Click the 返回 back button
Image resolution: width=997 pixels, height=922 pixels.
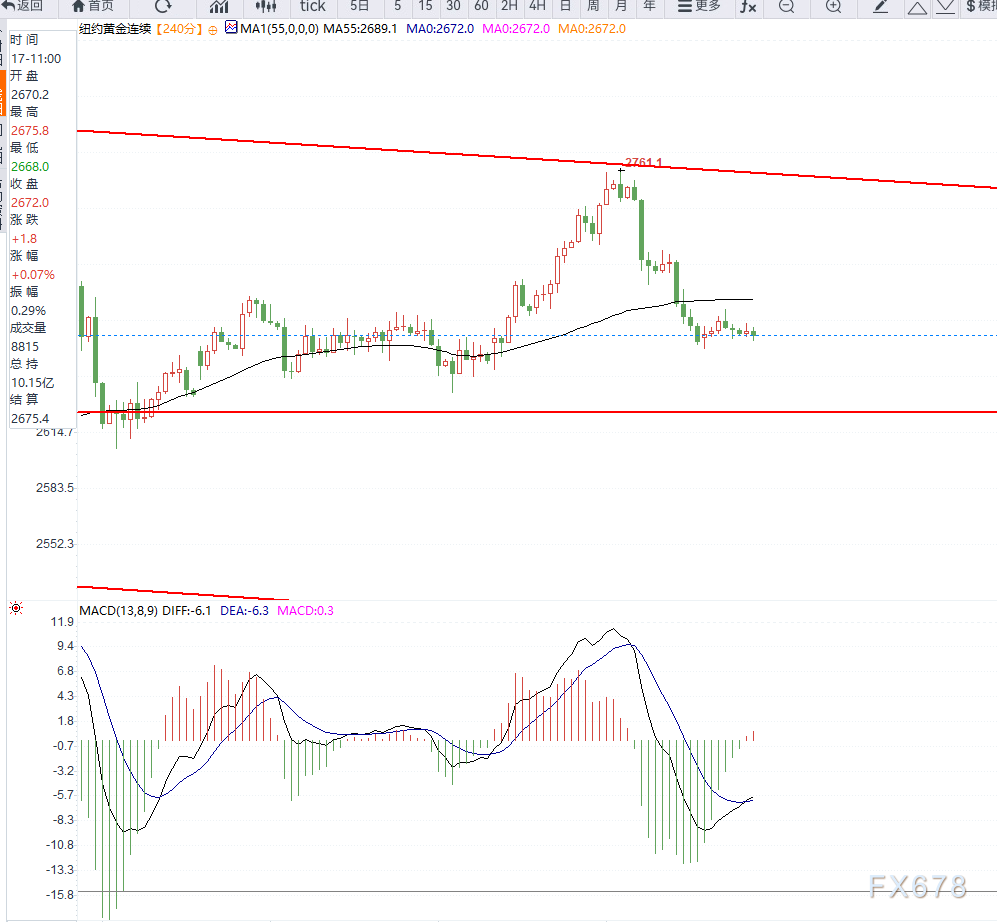point(23,6)
